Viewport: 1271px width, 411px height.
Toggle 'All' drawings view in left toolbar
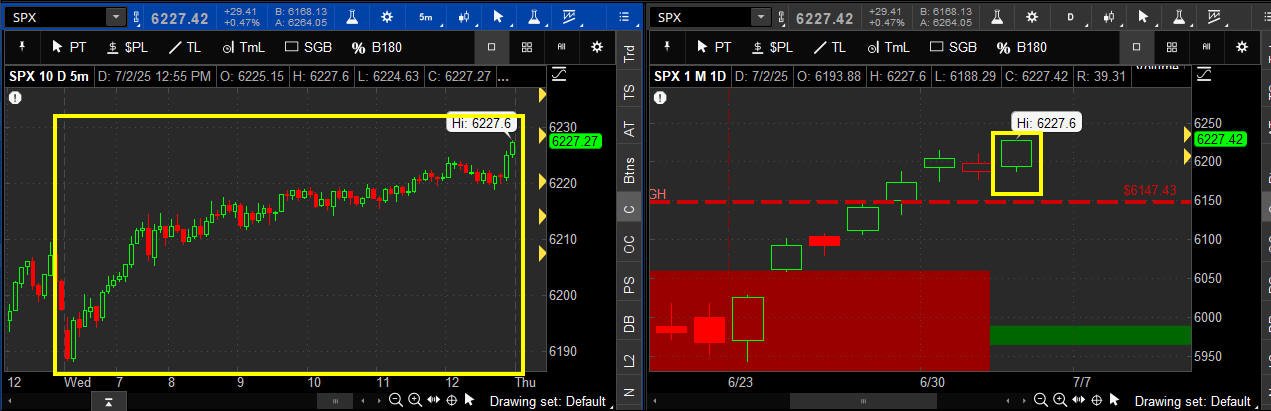click(561, 47)
